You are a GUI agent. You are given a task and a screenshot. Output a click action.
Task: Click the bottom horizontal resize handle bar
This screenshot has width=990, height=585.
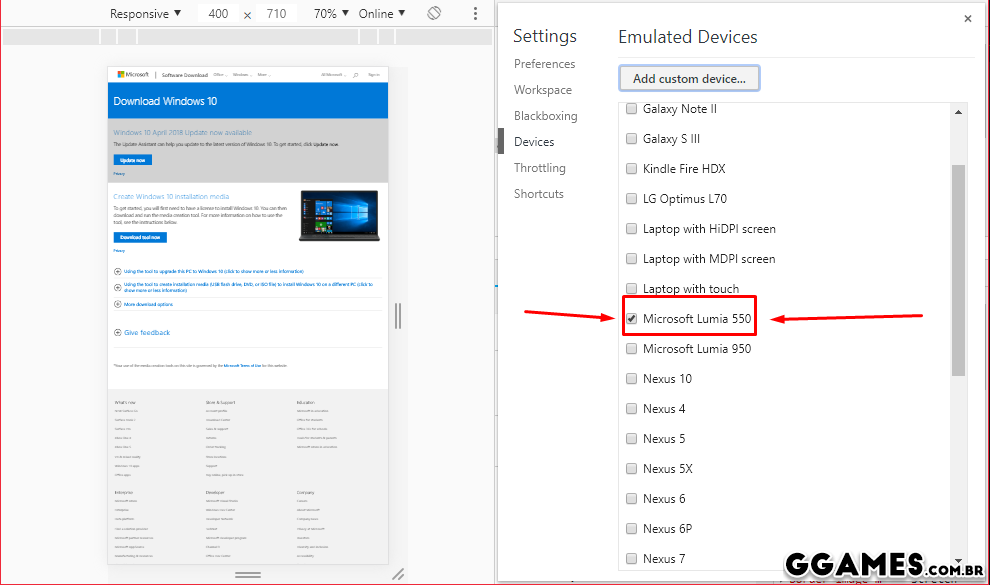click(x=247, y=575)
